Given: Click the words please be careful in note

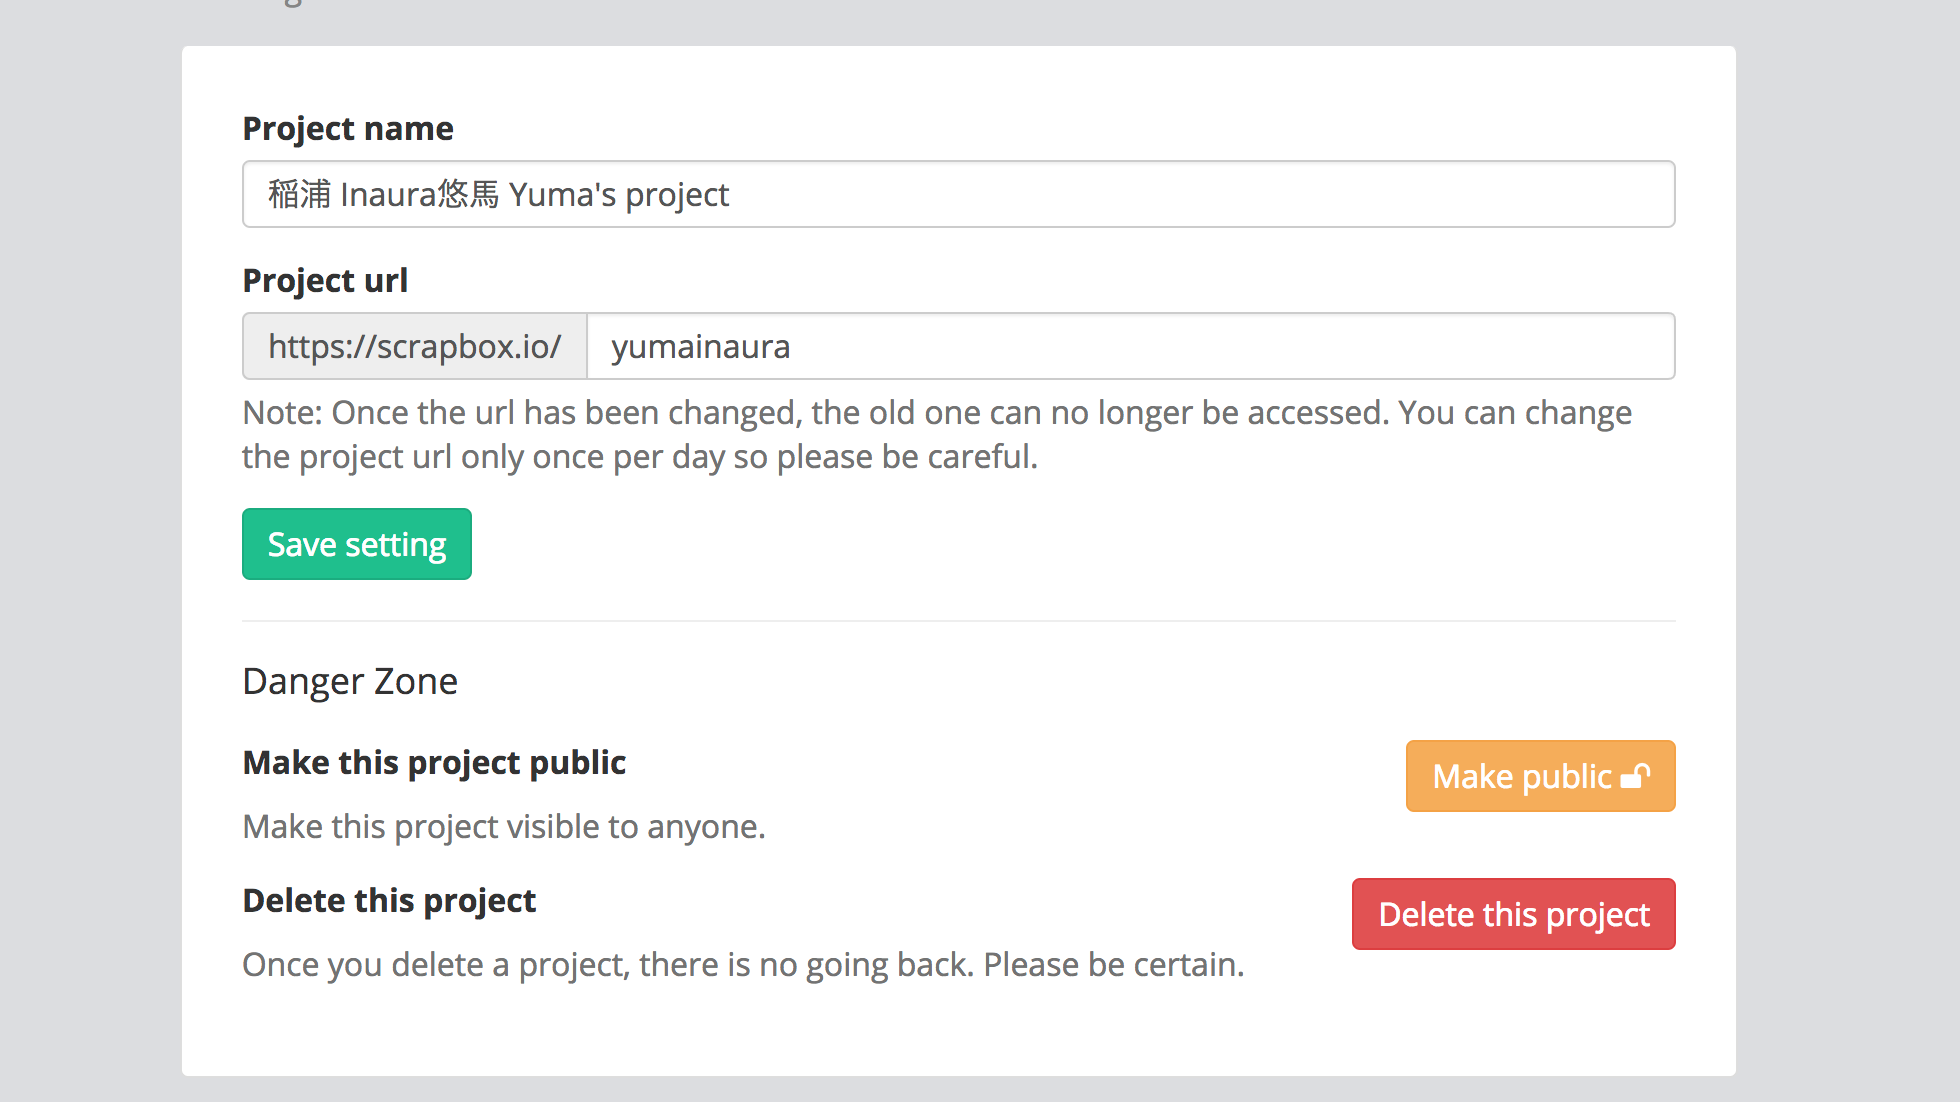Looking at the screenshot, I should (906, 456).
